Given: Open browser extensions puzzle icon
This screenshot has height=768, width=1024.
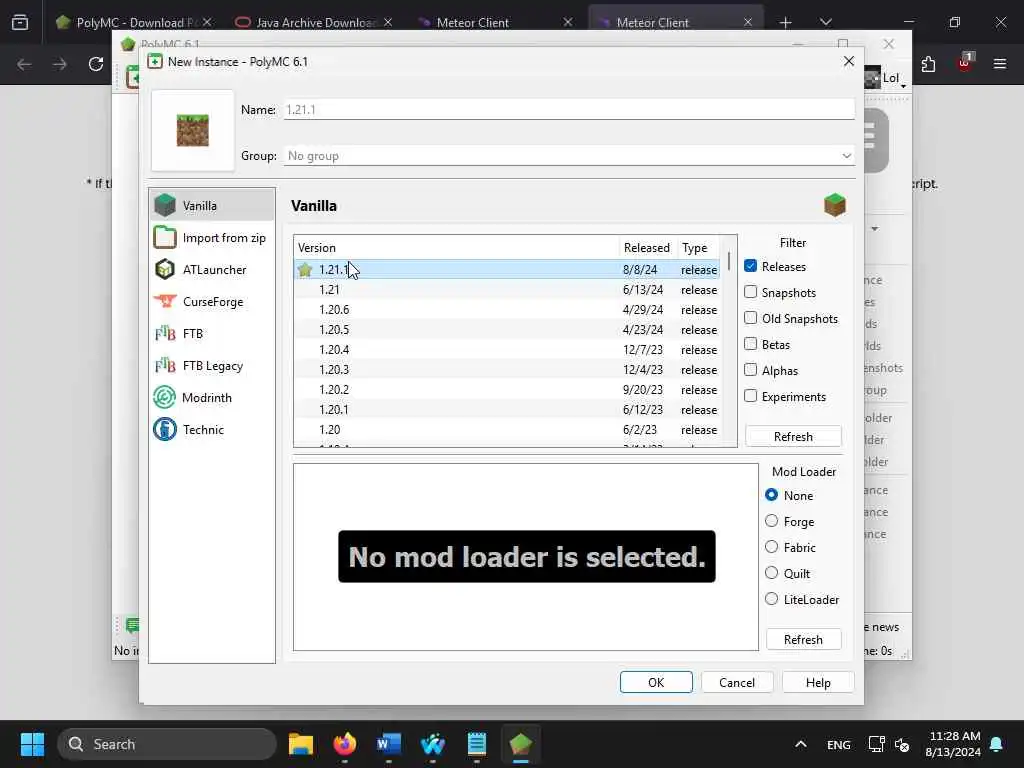Looking at the screenshot, I should point(928,64).
